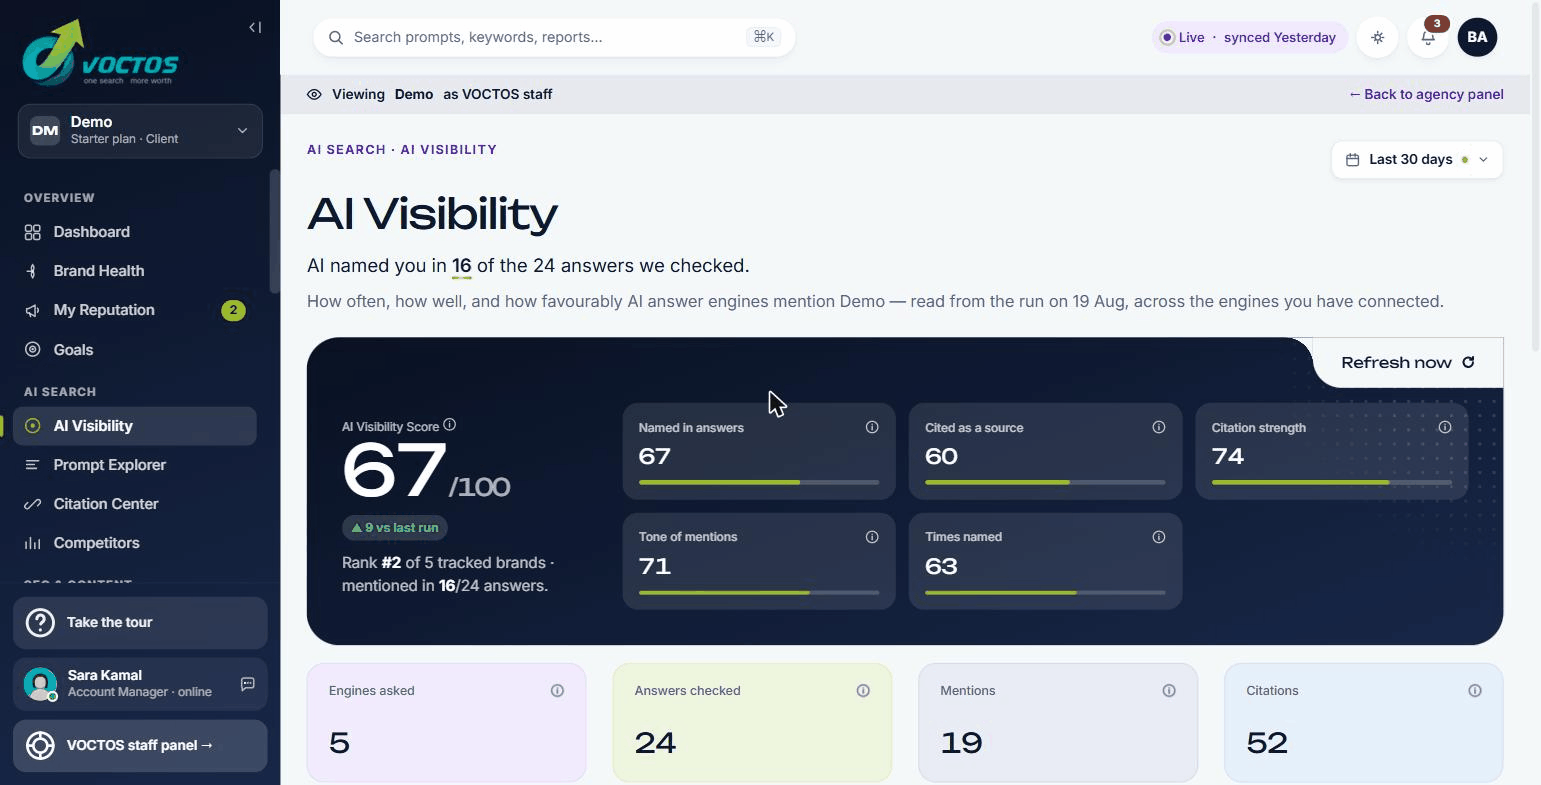Click the Tone of mentions progress bar
This screenshot has width=1541, height=785.
pos(759,592)
